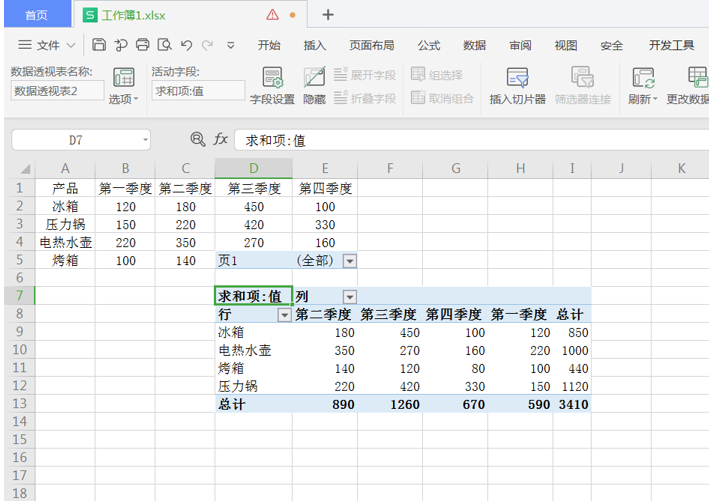
Task: Click the export-to-PDF icon beside Save
Action: (x=121, y=45)
